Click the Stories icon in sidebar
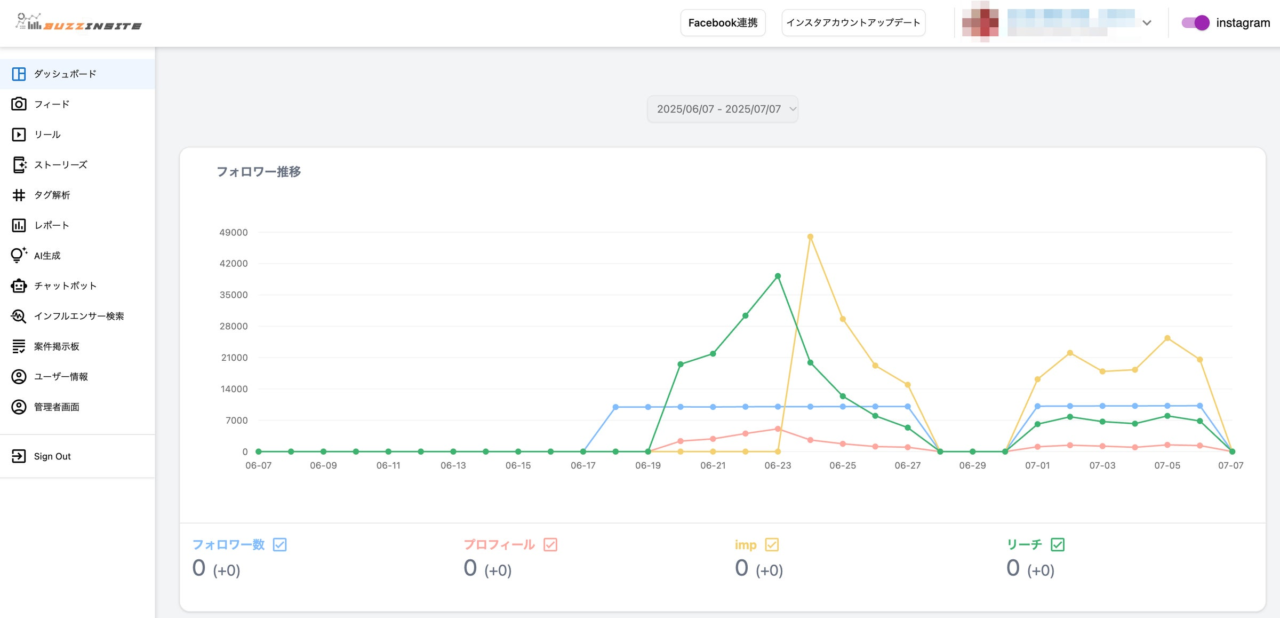 18,165
